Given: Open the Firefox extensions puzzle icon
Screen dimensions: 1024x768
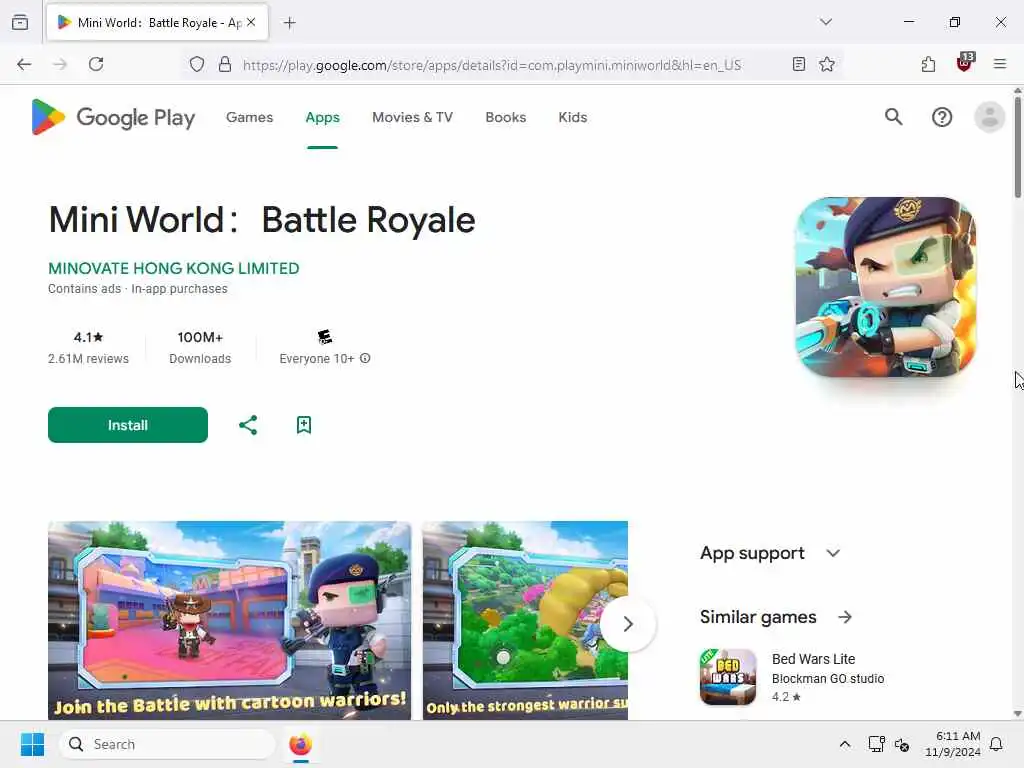Looking at the screenshot, I should point(928,64).
